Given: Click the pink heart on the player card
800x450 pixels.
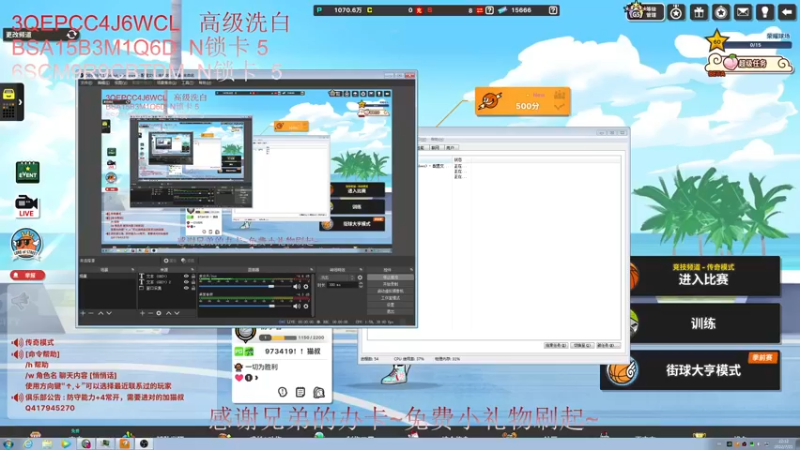Looking at the screenshot, I should pos(239,378).
